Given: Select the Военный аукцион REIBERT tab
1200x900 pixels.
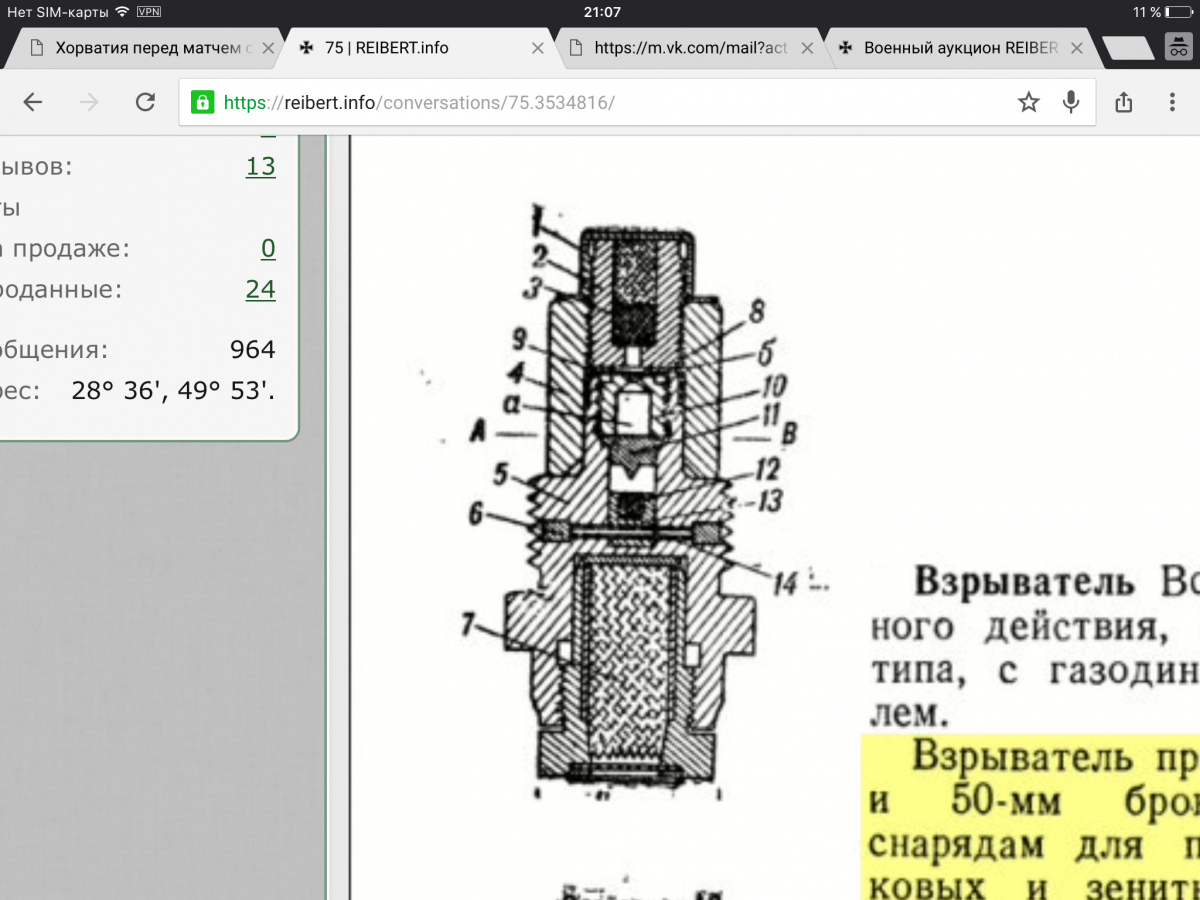Looking at the screenshot, I should click(960, 48).
